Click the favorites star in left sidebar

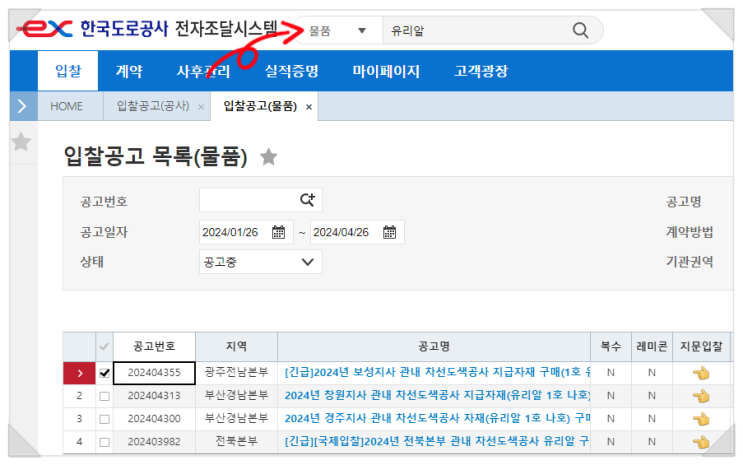[21, 142]
